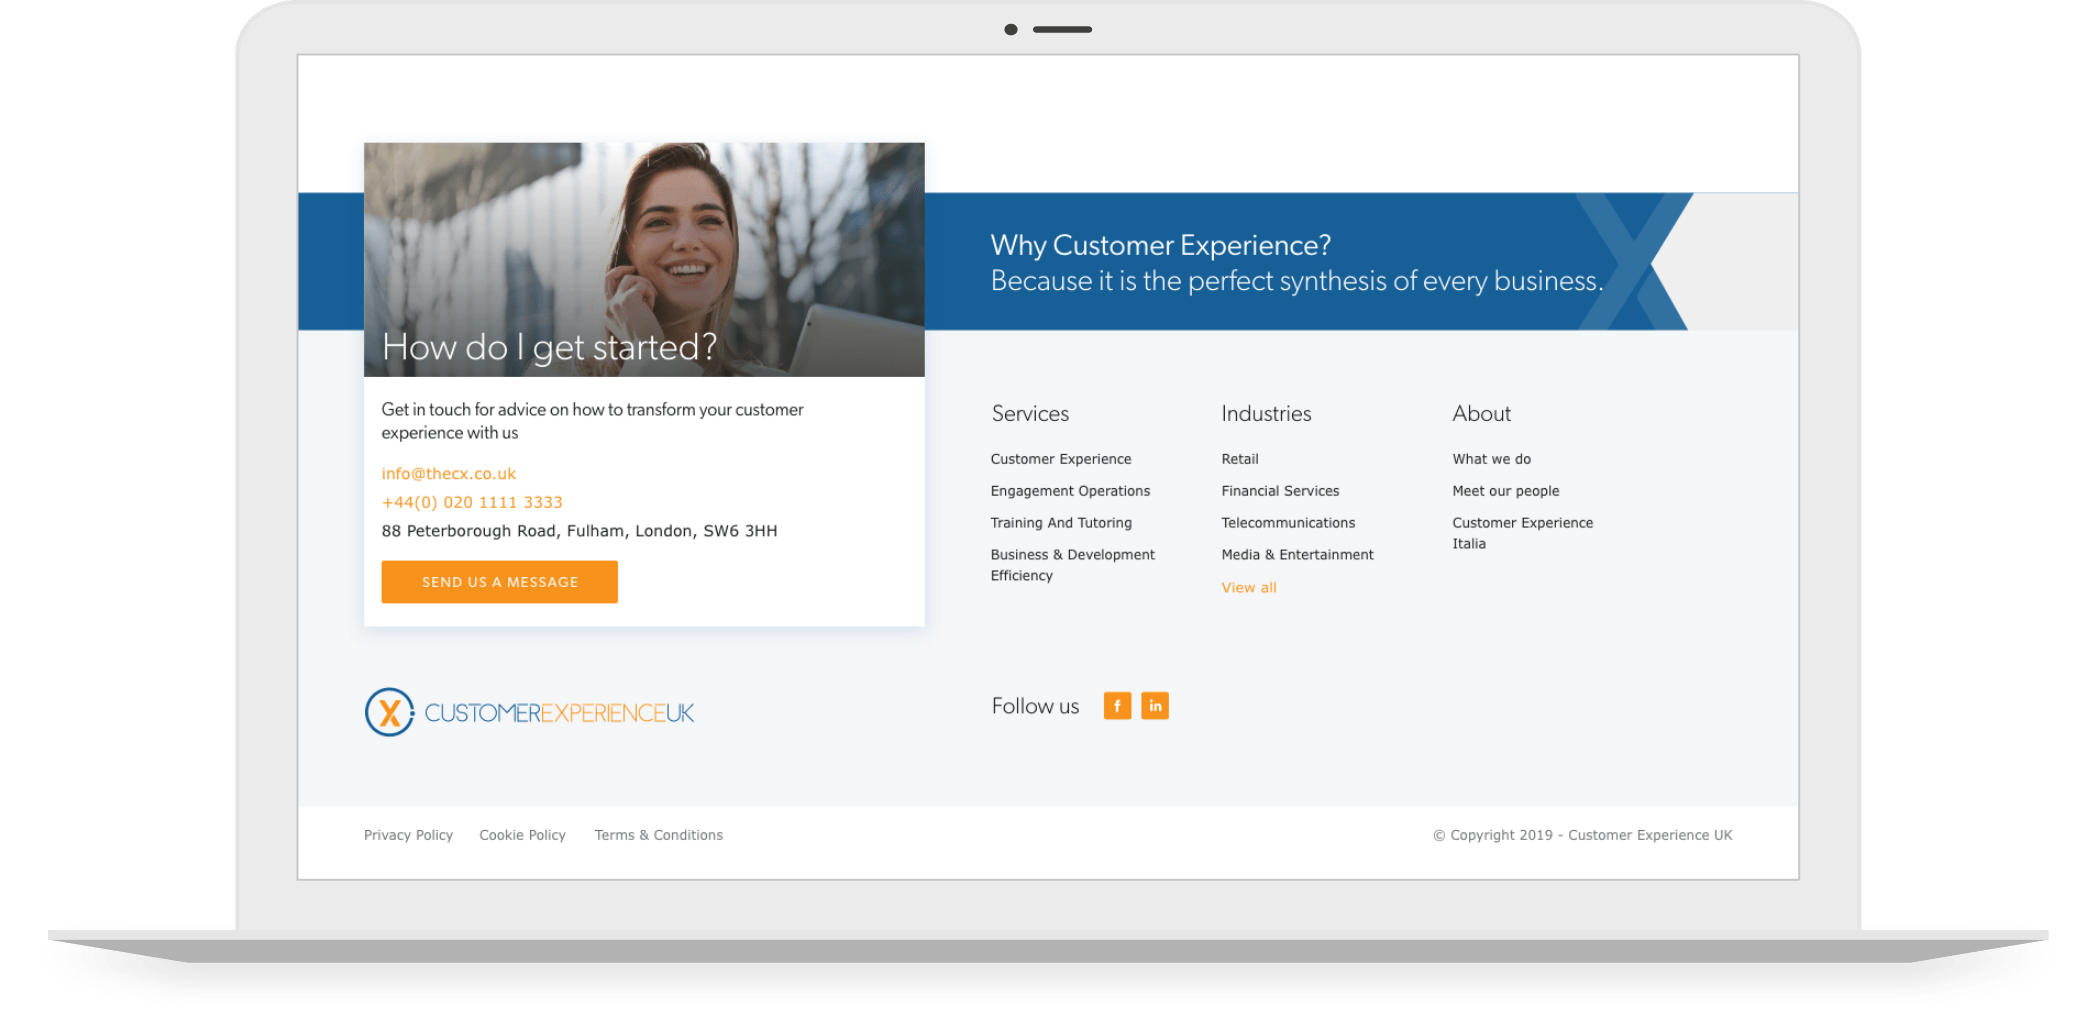This screenshot has height=1025, width=2097.
Task: Open the Facebook social icon
Action: tap(1117, 706)
